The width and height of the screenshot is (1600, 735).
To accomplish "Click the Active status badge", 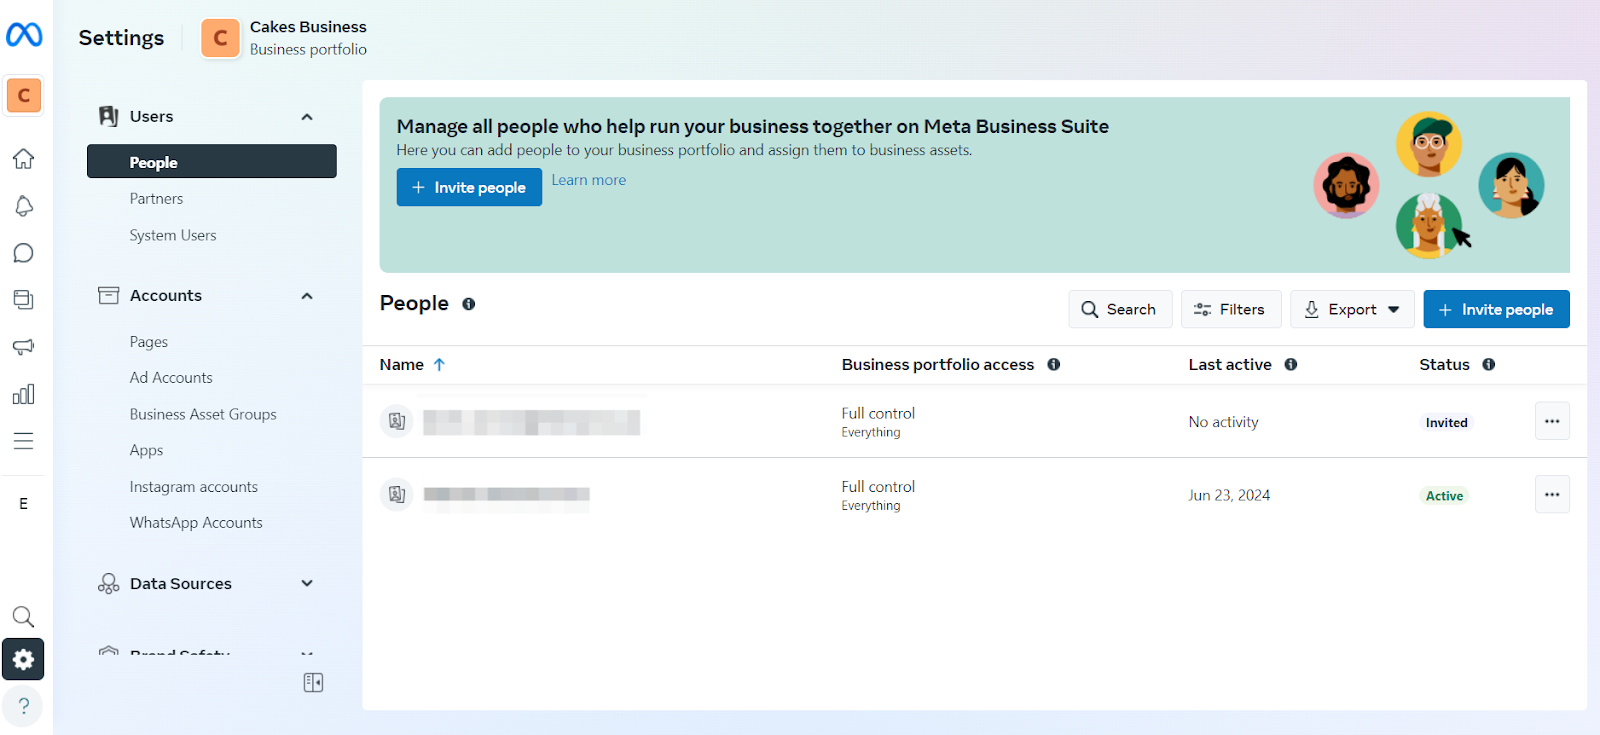I will [x=1444, y=496].
